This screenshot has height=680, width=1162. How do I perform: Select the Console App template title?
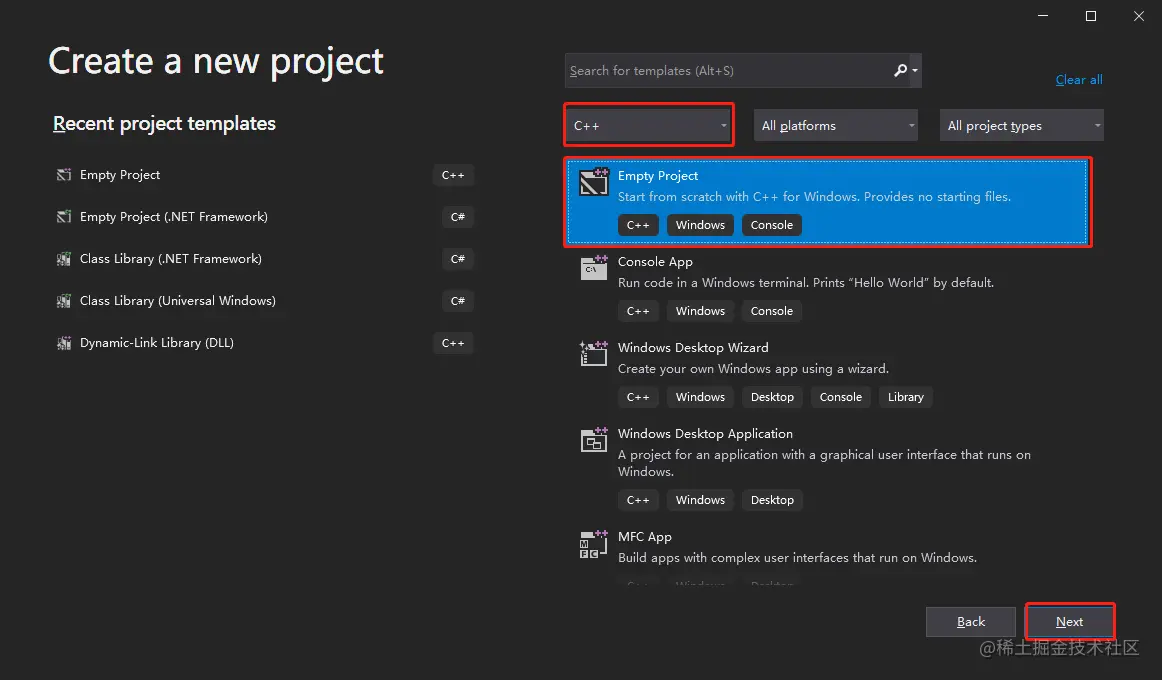click(x=655, y=261)
